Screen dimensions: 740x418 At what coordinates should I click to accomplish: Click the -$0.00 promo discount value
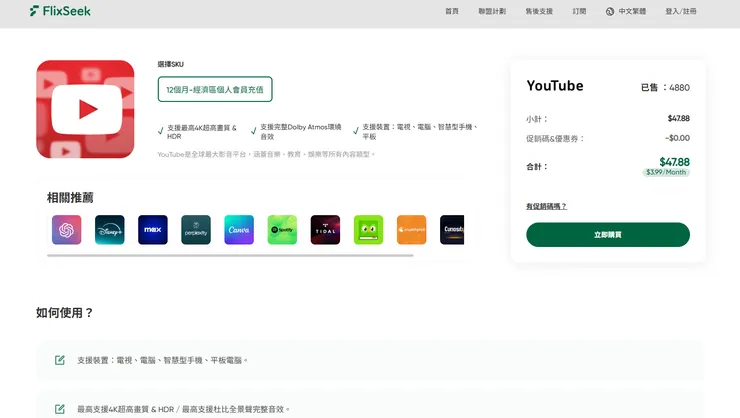pos(677,138)
